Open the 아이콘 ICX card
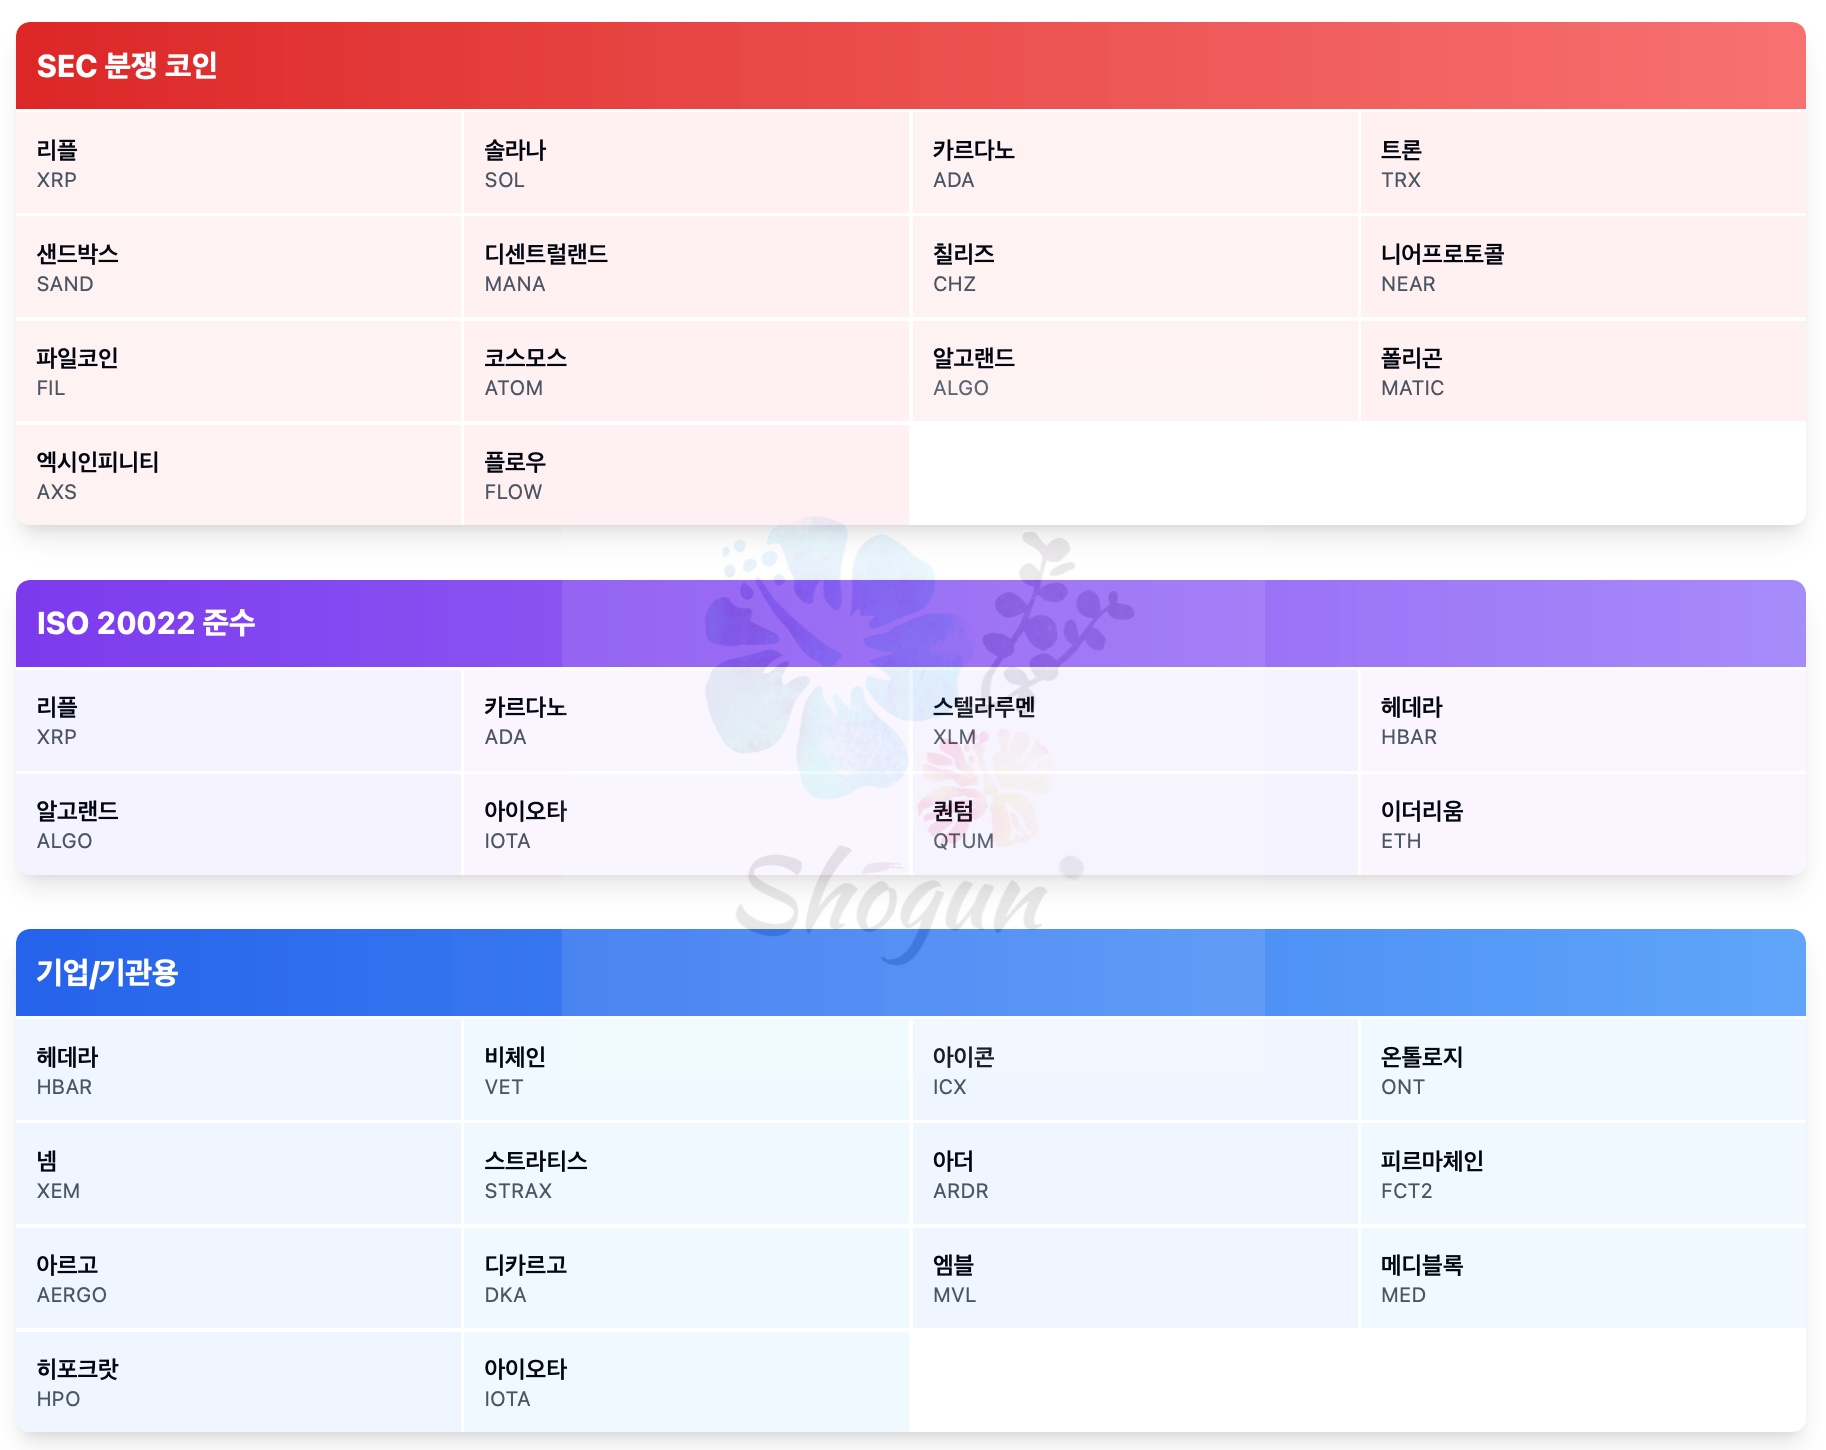1826x1450 pixels. (1135, 1070)
